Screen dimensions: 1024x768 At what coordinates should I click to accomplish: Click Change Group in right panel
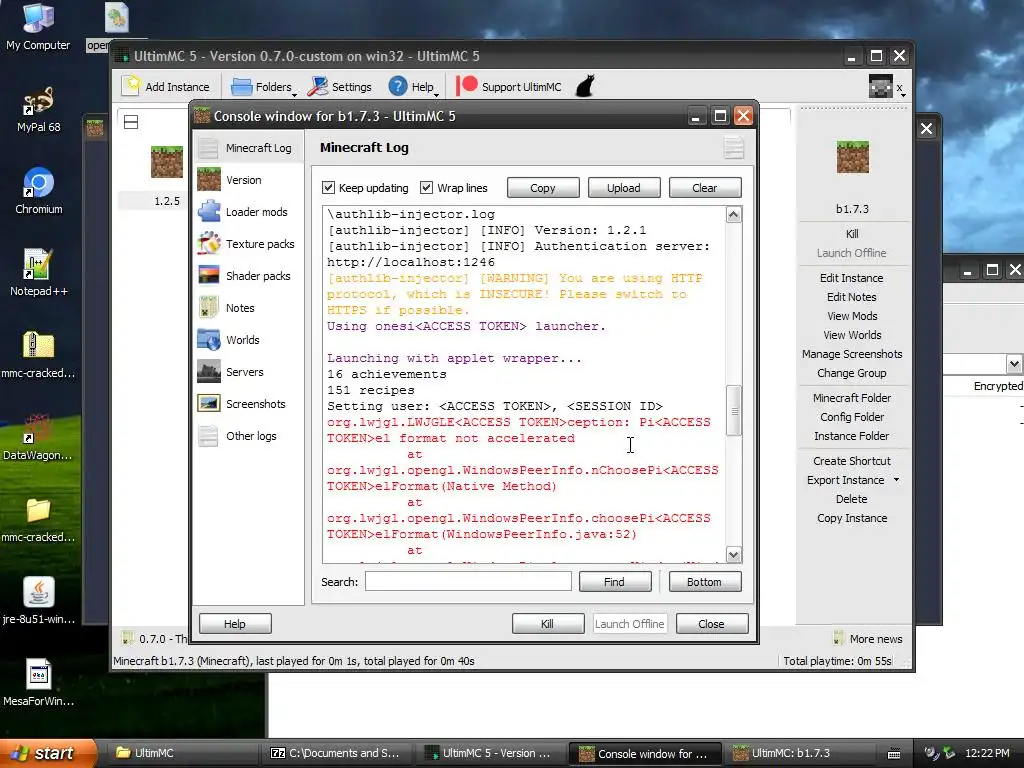tap(852, 372)
